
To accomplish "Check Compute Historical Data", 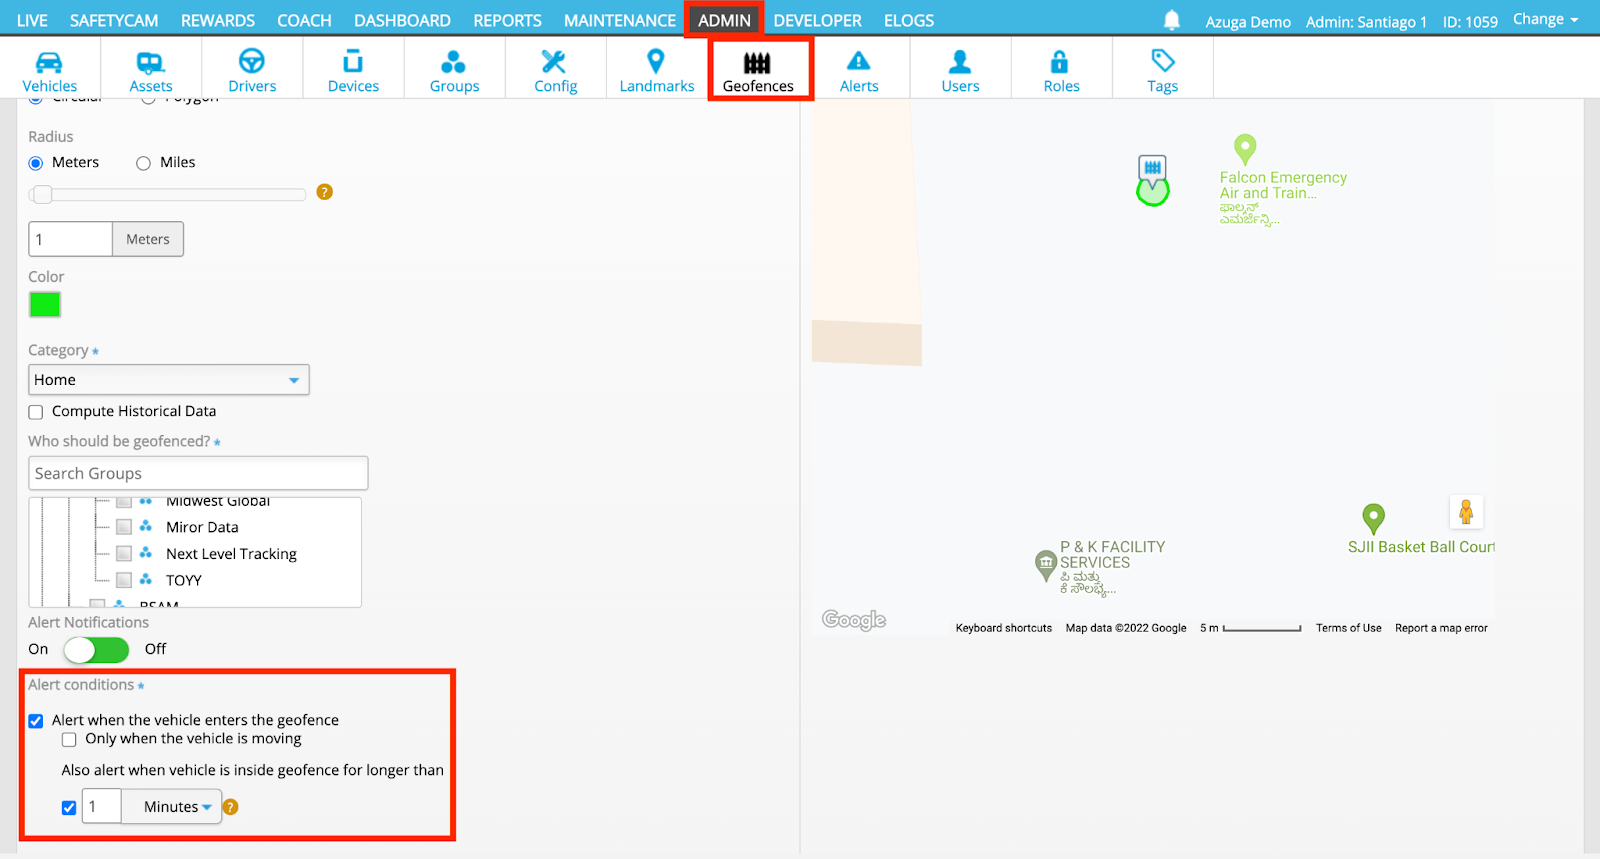I will pyautogui.click(x=36, y=412).
